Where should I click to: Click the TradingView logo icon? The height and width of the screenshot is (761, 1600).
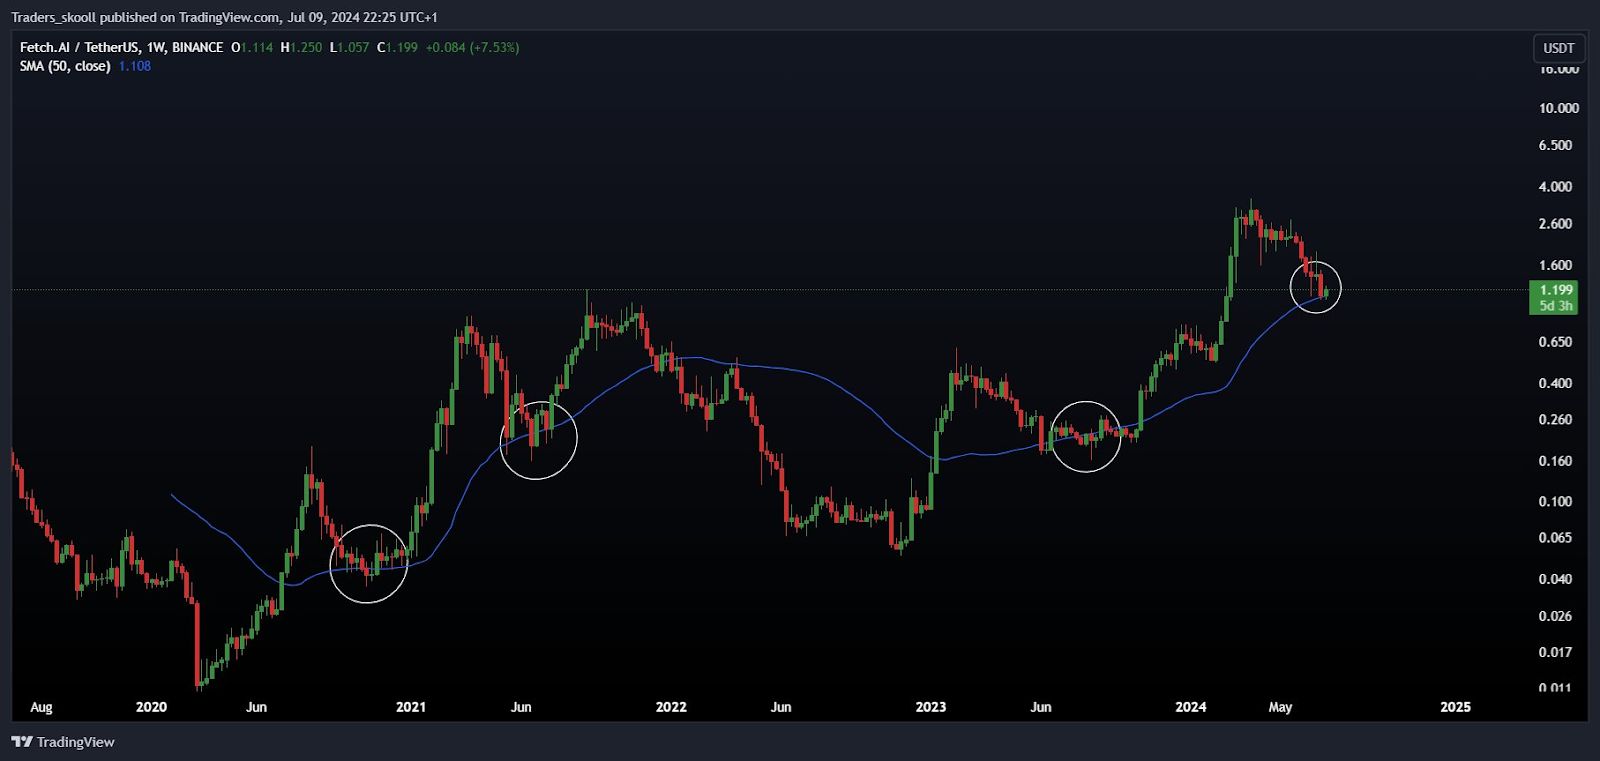[21, 742]
